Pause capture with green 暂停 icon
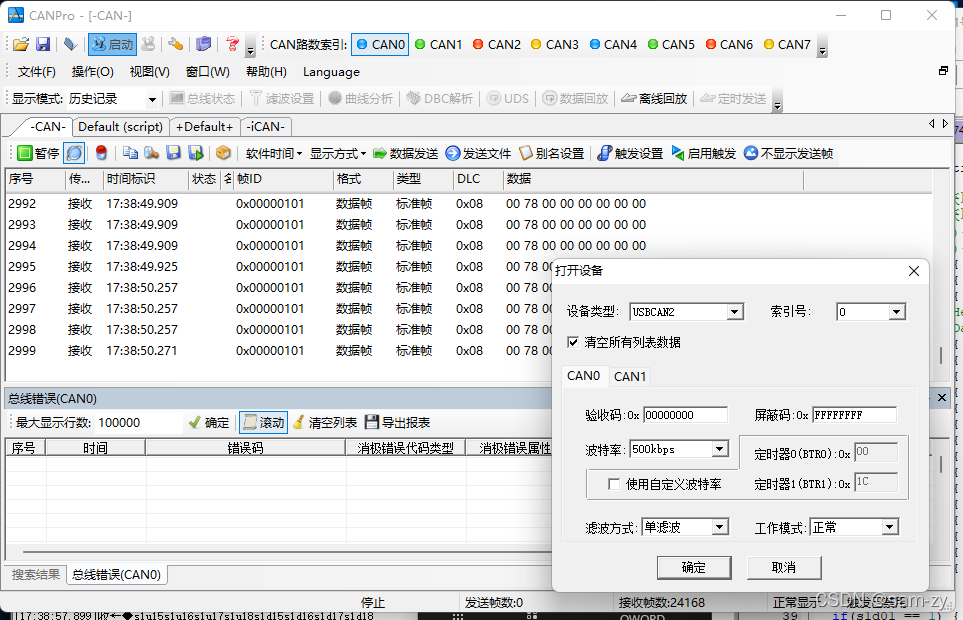This screenshot has height=620, width=963. click(38, 153)
